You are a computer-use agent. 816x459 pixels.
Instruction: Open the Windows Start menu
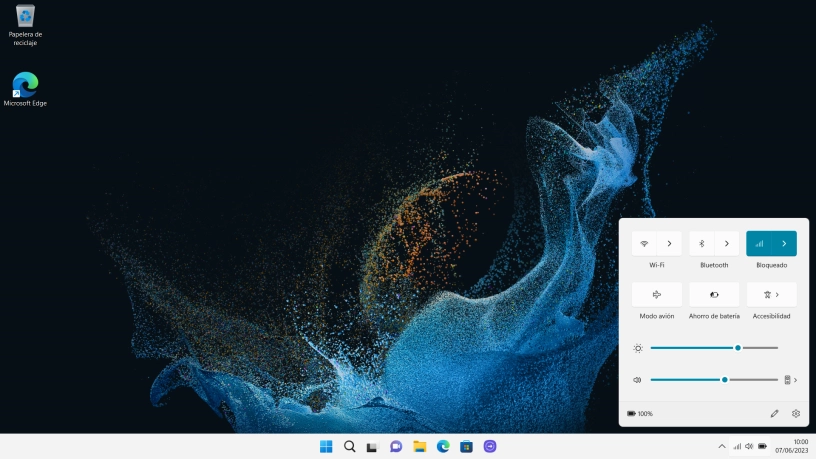coord(326,447)
